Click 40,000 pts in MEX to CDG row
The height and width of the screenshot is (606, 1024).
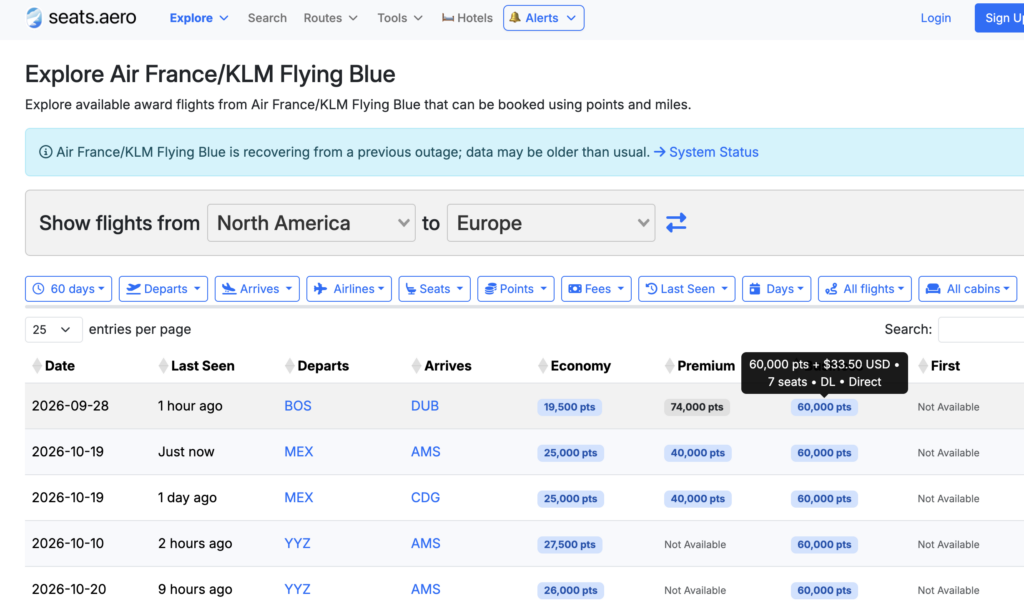click(x=697, y=498)
